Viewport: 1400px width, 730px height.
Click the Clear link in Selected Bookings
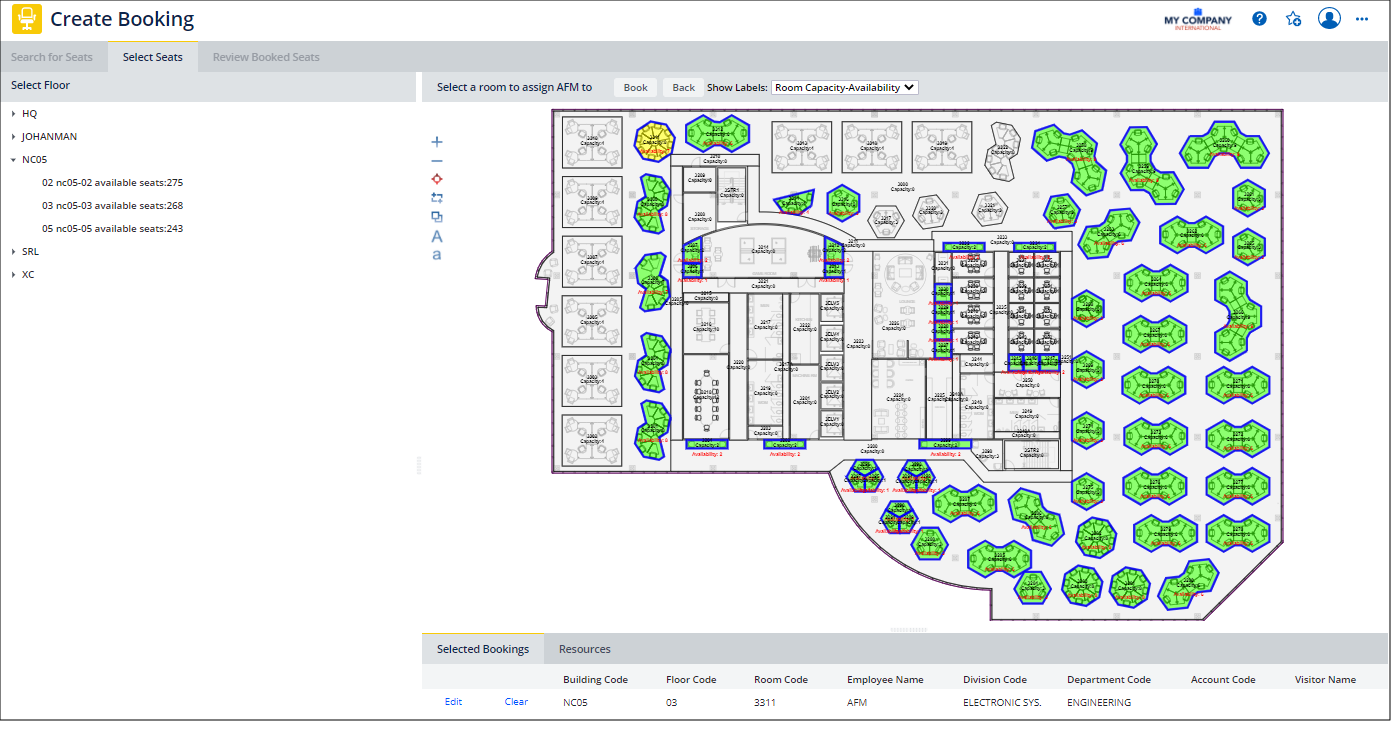pyautogui.click(x=515, y=701)
